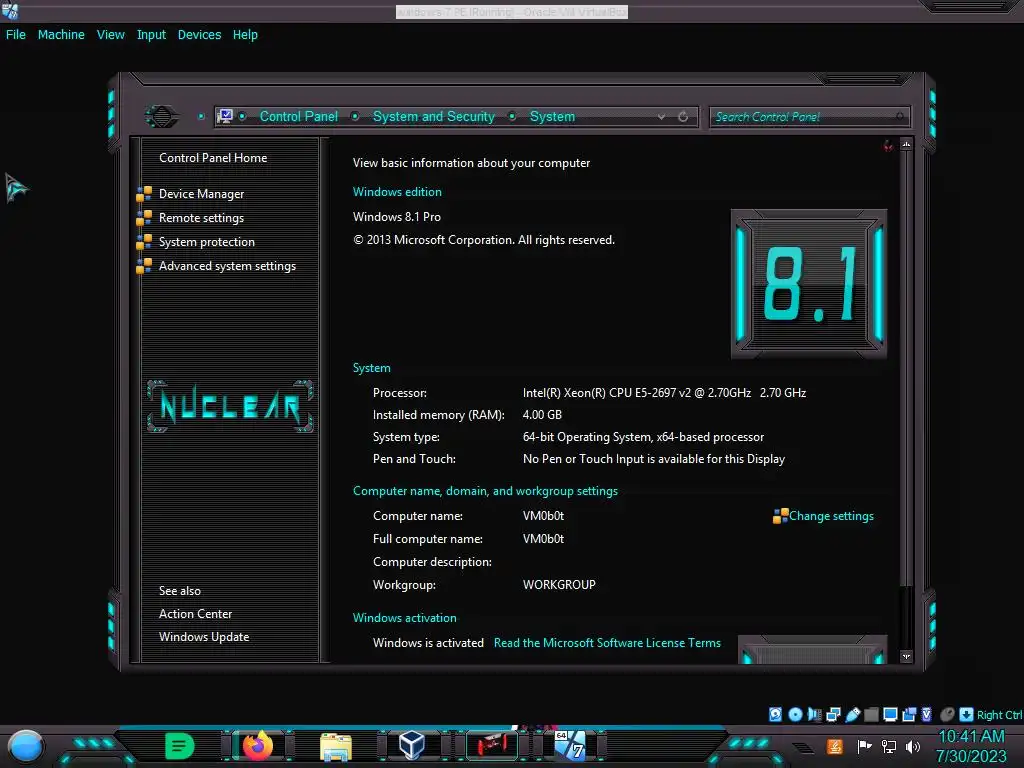Viewport: 1024px width, 768px height.
Task: Click the Remote settings shield icon
Action: (144, 218)
